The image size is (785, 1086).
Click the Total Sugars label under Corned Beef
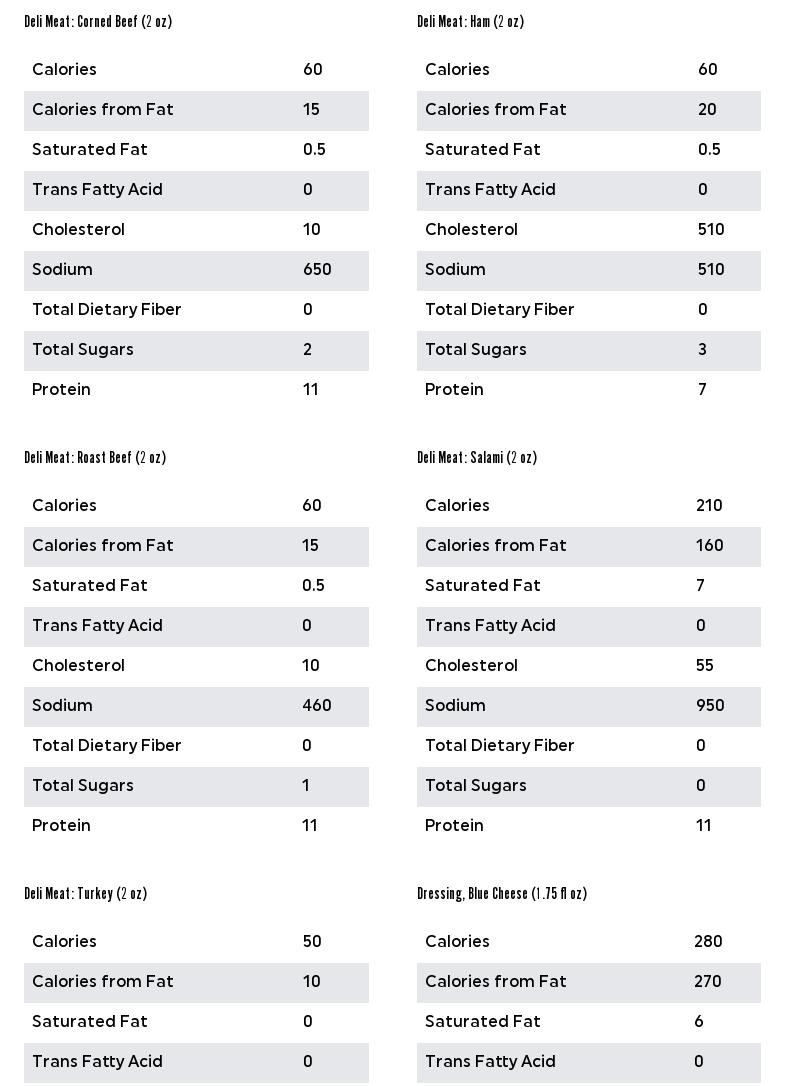tap(83, 350)
